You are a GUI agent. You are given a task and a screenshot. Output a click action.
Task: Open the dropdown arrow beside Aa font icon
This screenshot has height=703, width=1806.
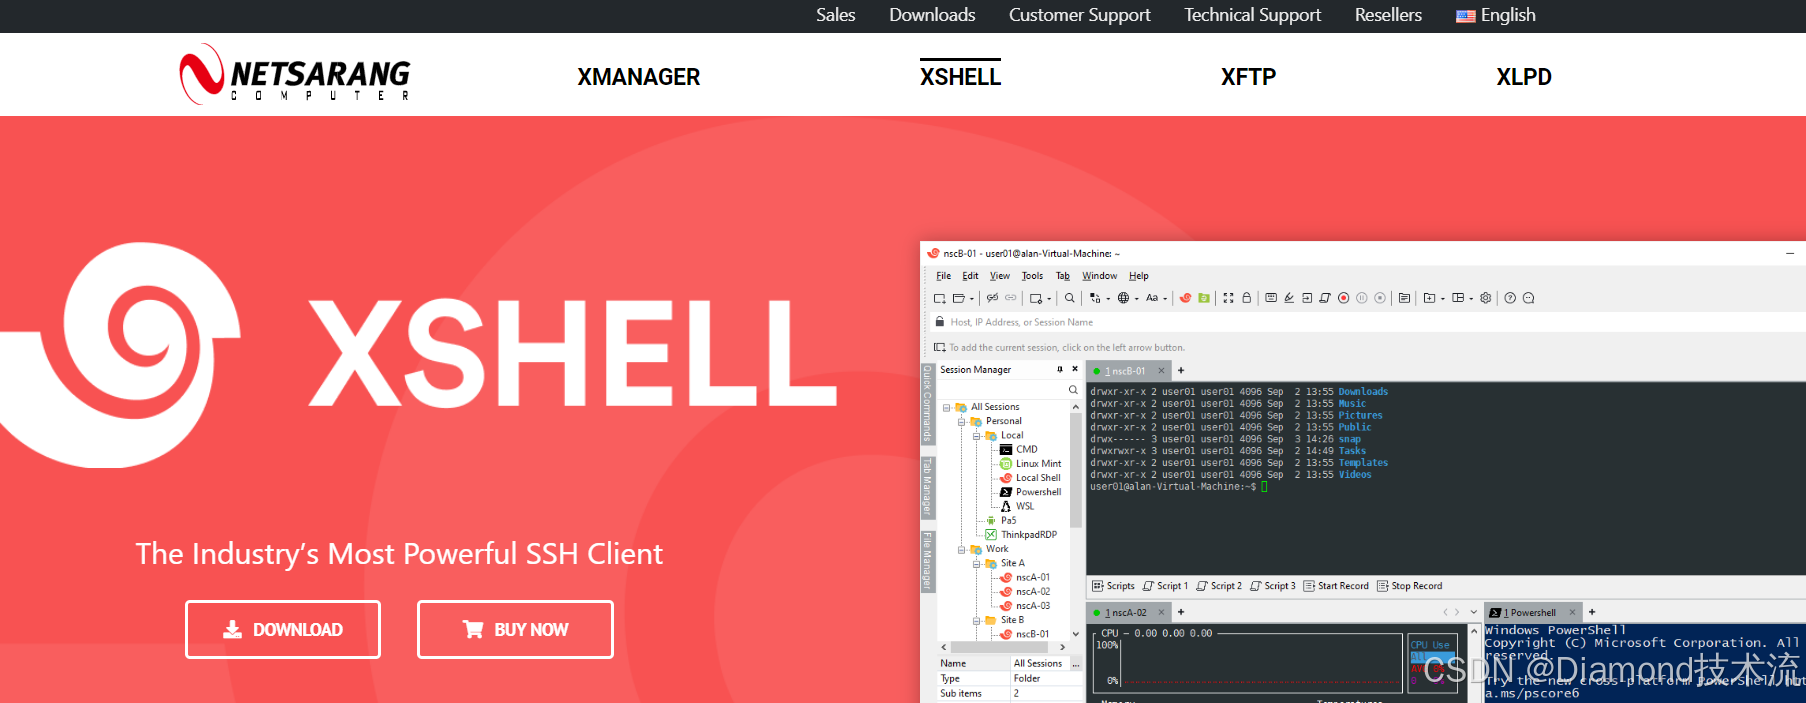[1165, 299]
